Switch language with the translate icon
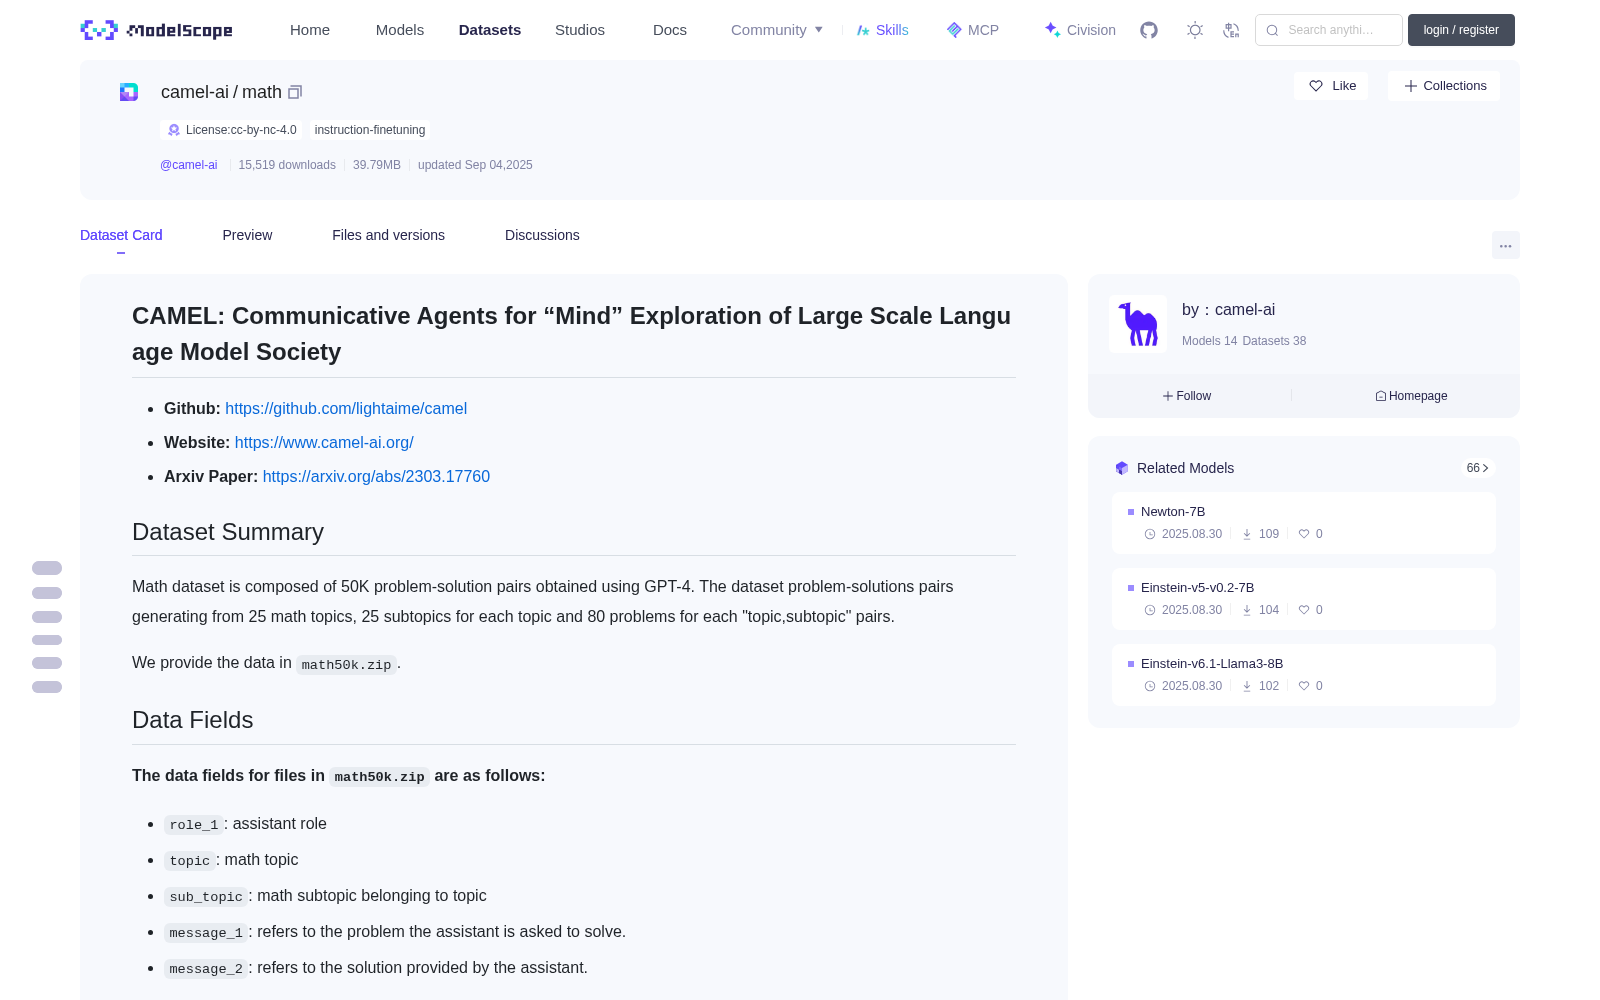This screenshot has width=1600, height=1000. click(1231, 30)
